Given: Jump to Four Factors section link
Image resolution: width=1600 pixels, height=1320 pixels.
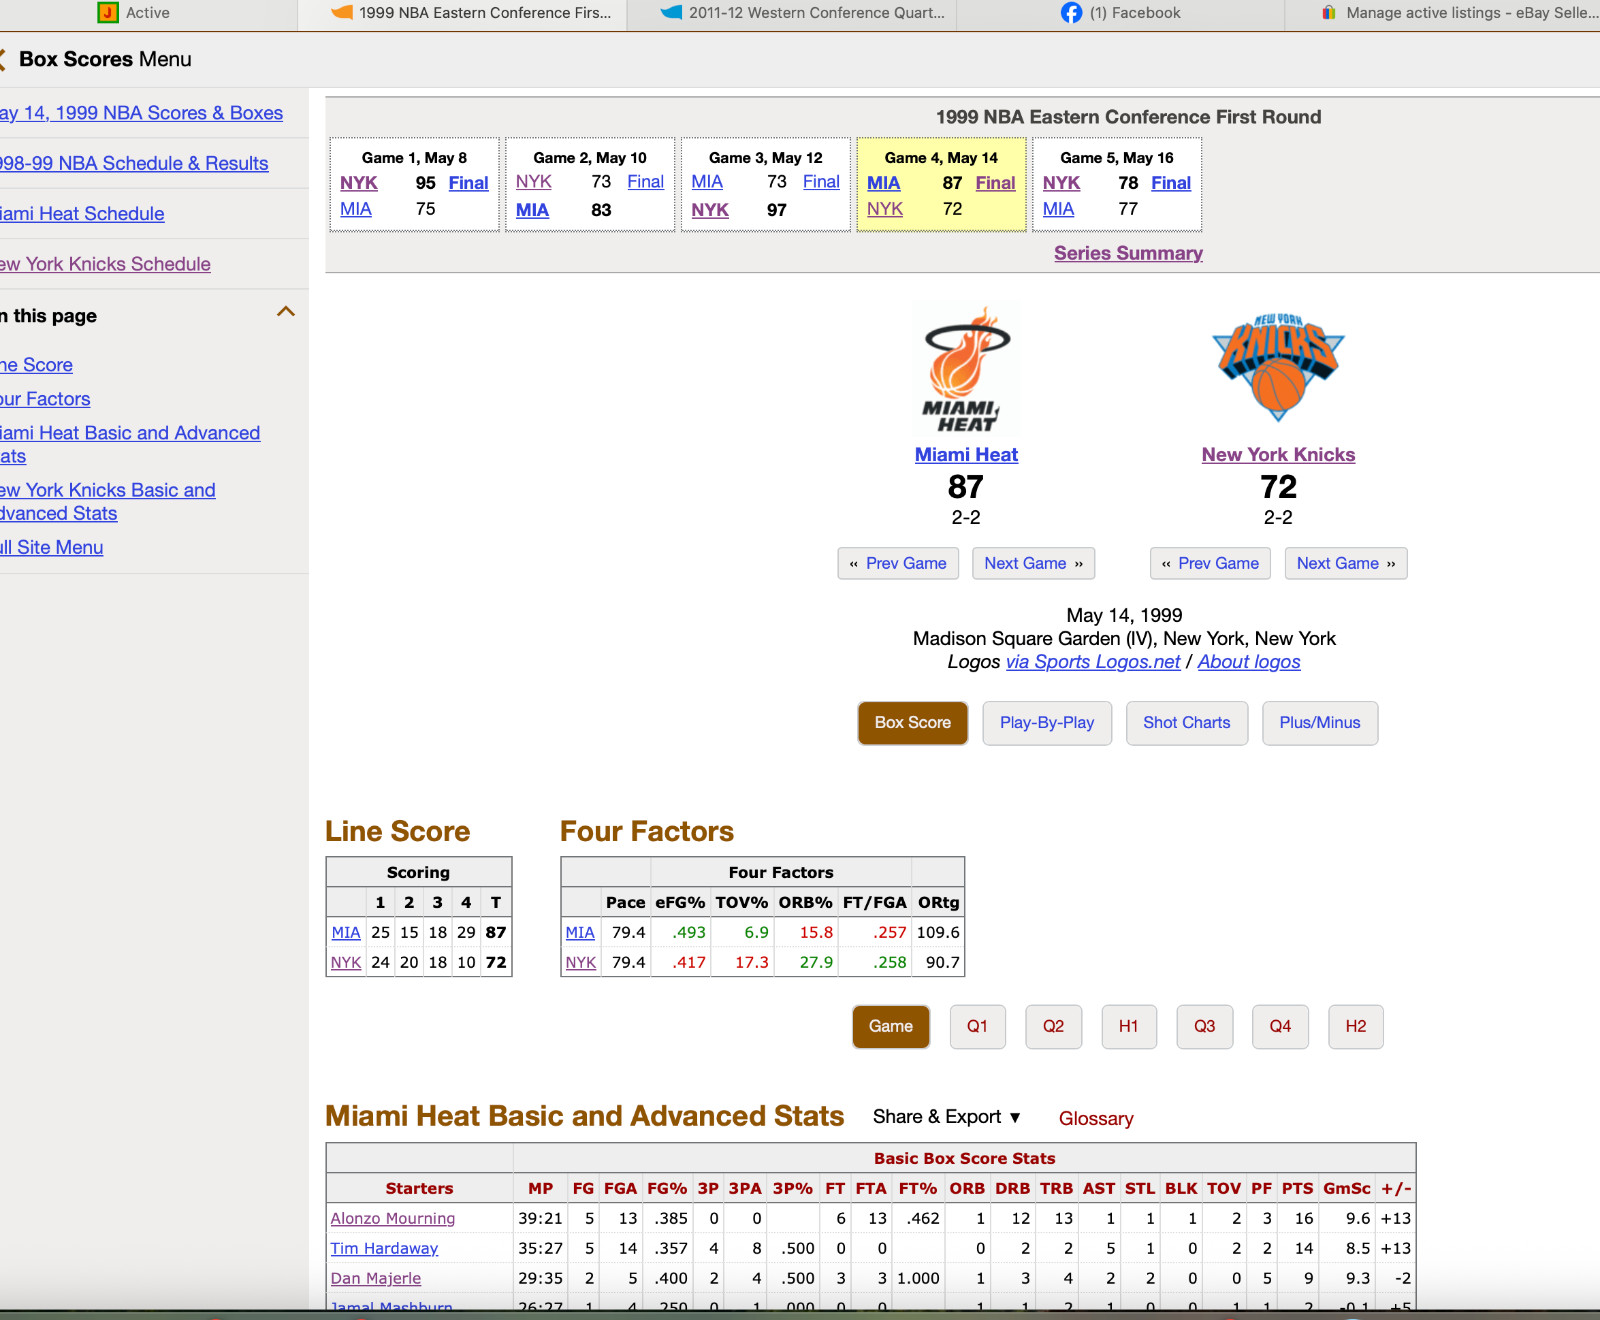Looking at the screenshot, I should click(45, 399).
